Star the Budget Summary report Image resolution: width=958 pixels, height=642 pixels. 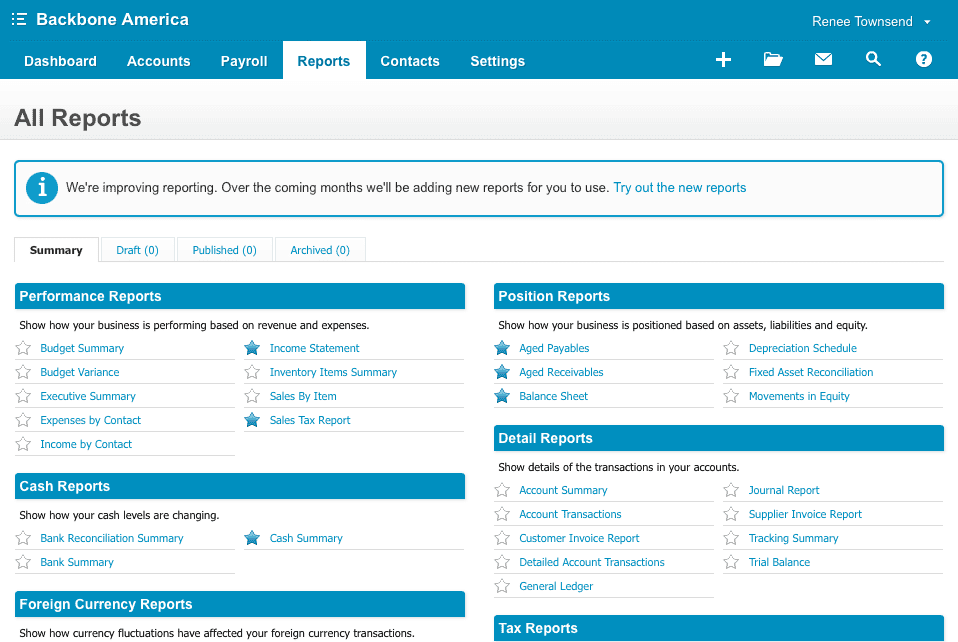23,348
